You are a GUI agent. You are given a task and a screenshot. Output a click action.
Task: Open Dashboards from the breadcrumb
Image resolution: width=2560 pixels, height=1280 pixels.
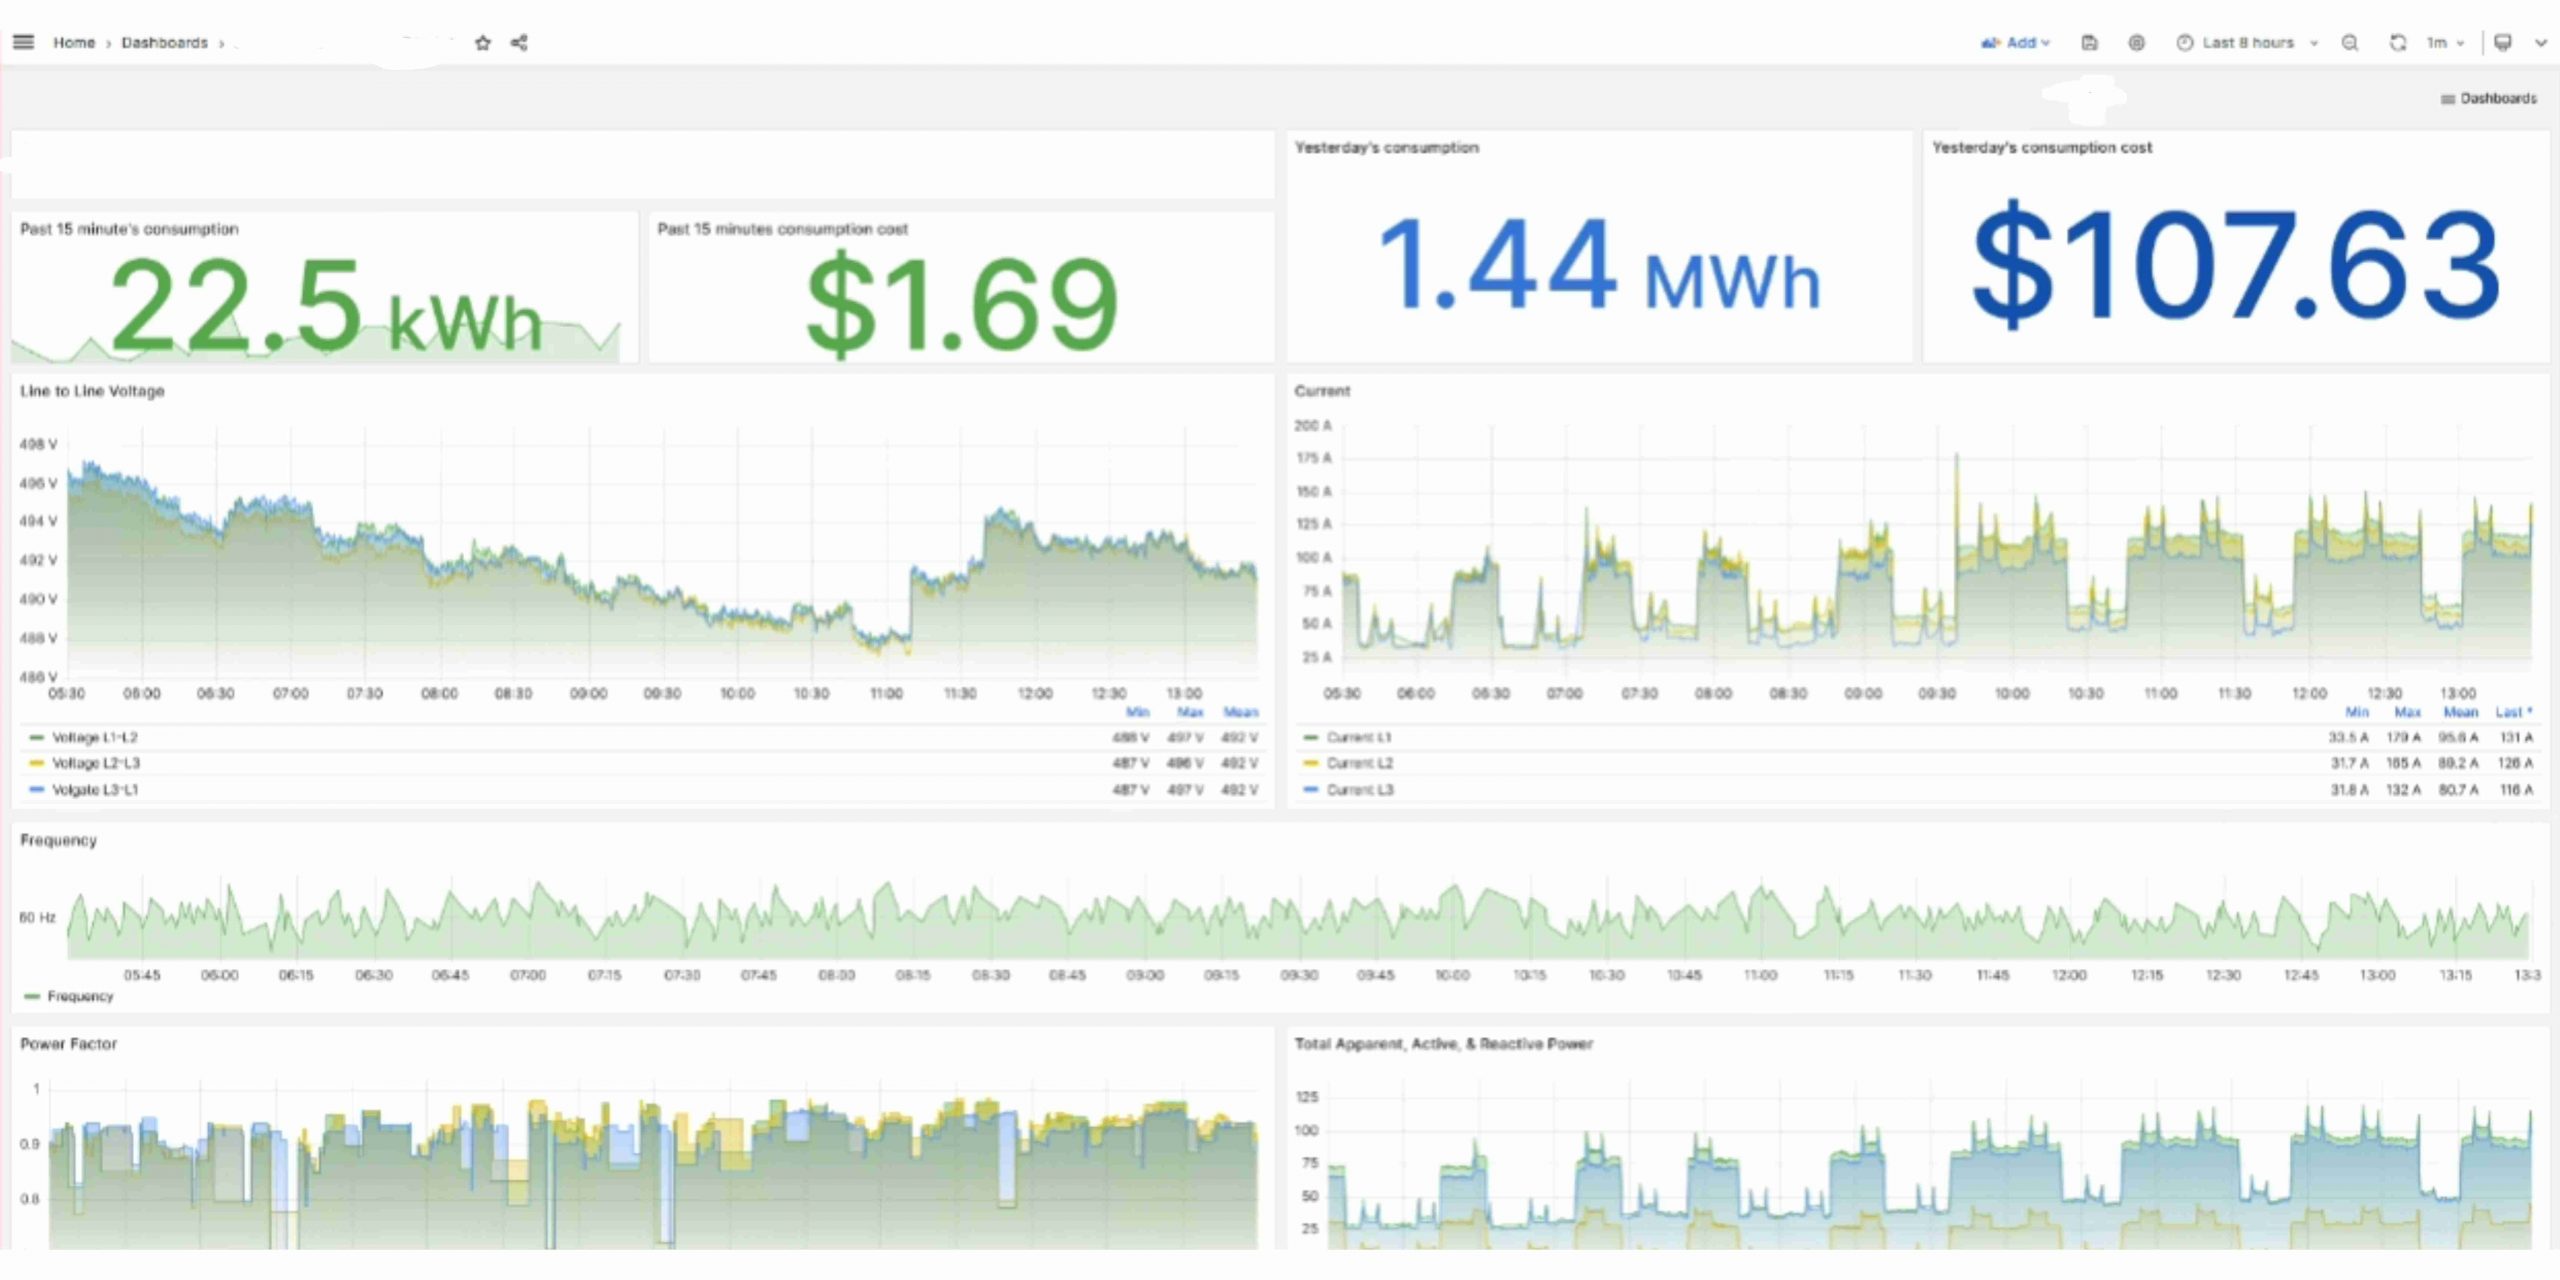point(163,42)
